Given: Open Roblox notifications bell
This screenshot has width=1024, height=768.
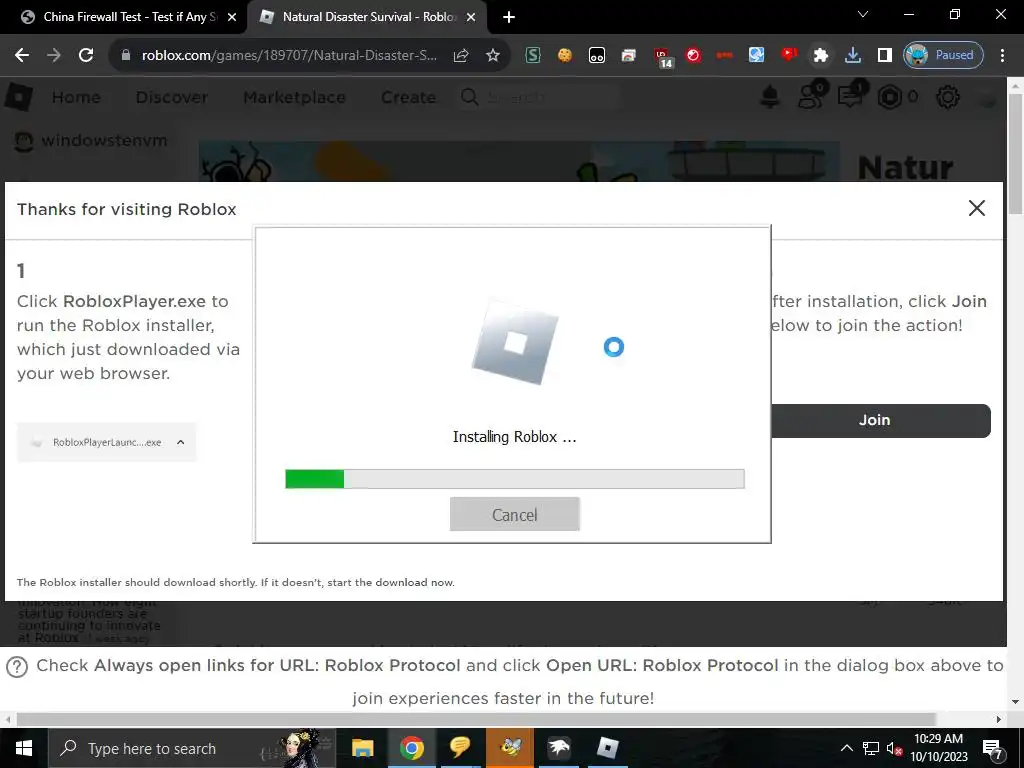Looking at the screenshot, I should pos(771,97).
